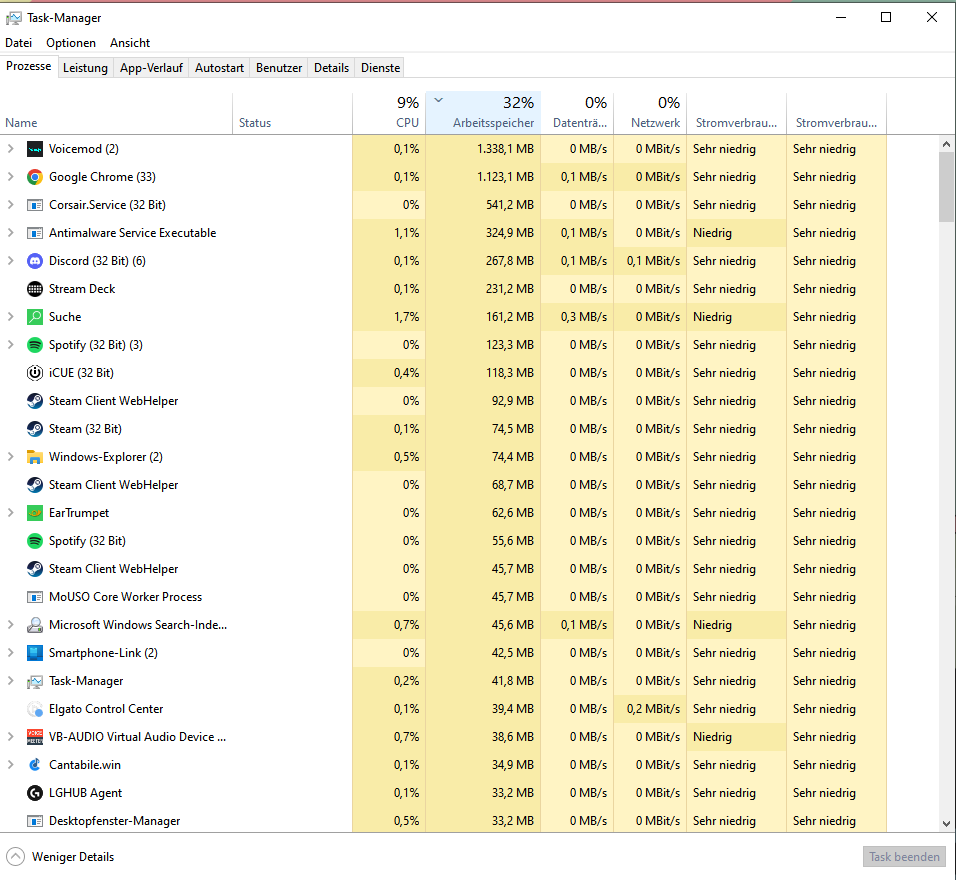Click the Antimalware Service Executable icon
The width and height of the screenshot is (956, 880).
(x=35, y=233)
